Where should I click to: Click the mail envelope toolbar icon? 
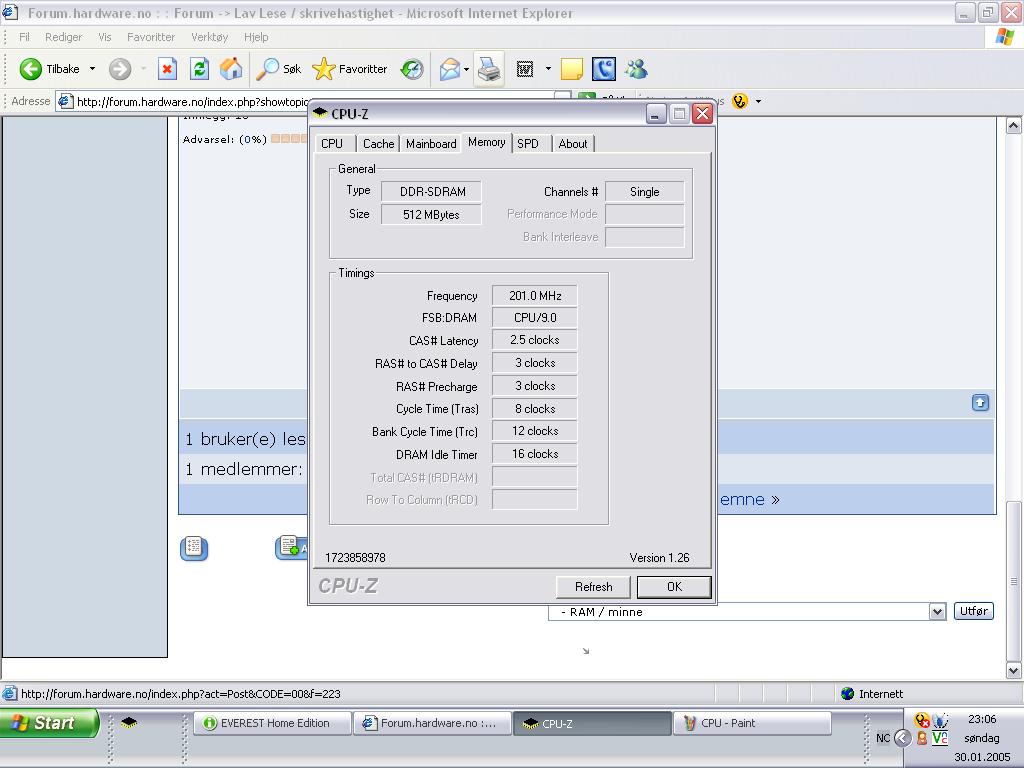pyautogui.click(x=450, y=69)
